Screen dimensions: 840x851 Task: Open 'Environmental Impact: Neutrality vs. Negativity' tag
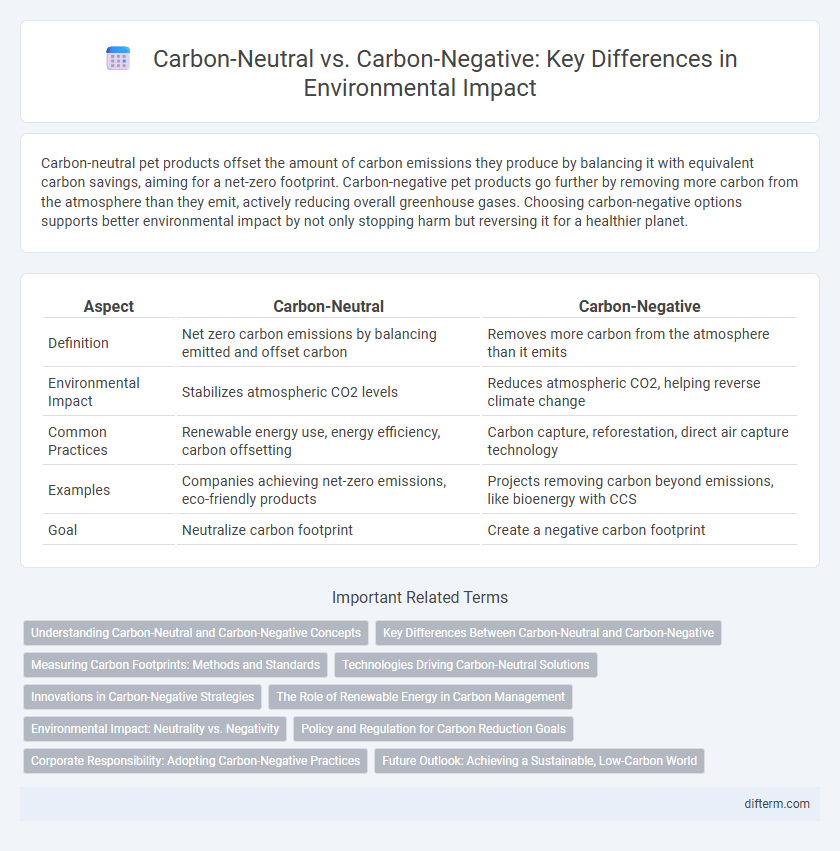[x=155, y=729]
